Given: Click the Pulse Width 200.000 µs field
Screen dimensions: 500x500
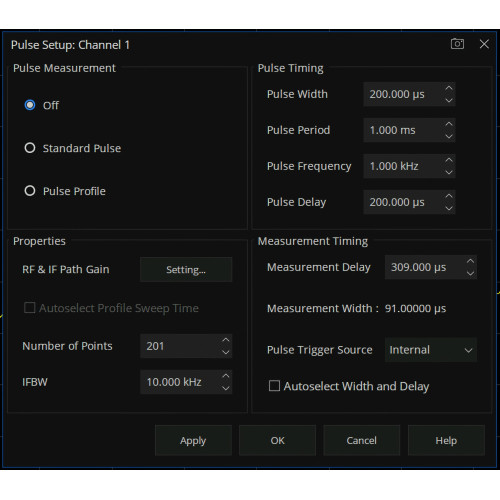Looking at the screenshot, I should (x=409, y=94).
